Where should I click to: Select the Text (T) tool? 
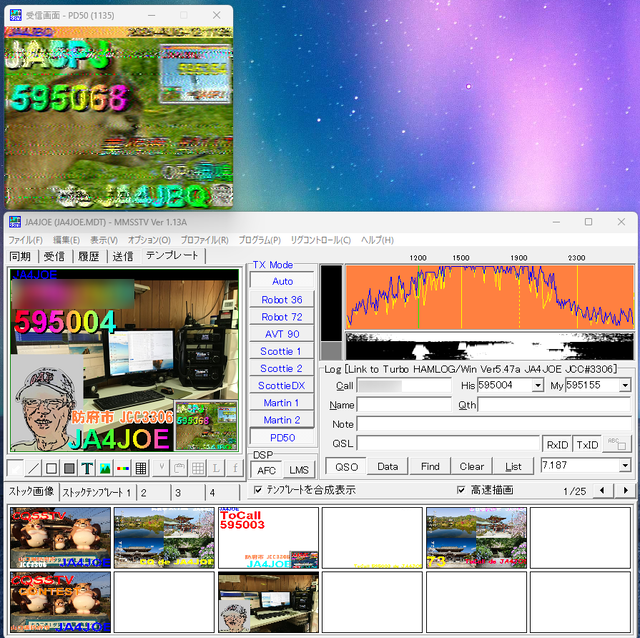(x=87, y=468)
